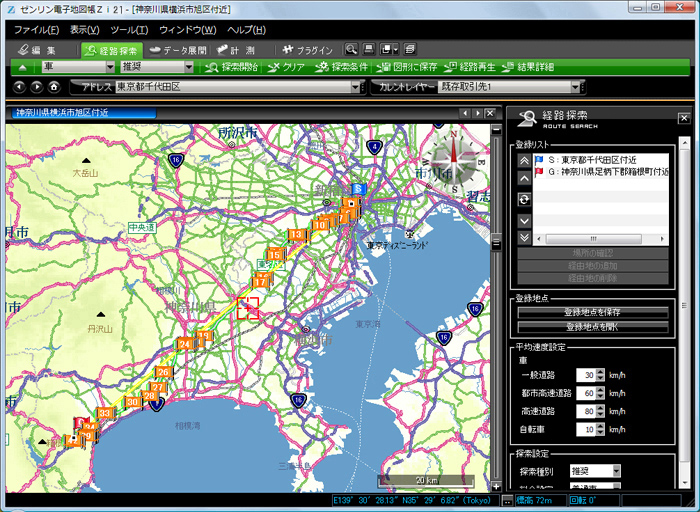The image size is (700, 512).
Task: Click the swap start/goal refresh icon
Action: click(x=524, y=200)
